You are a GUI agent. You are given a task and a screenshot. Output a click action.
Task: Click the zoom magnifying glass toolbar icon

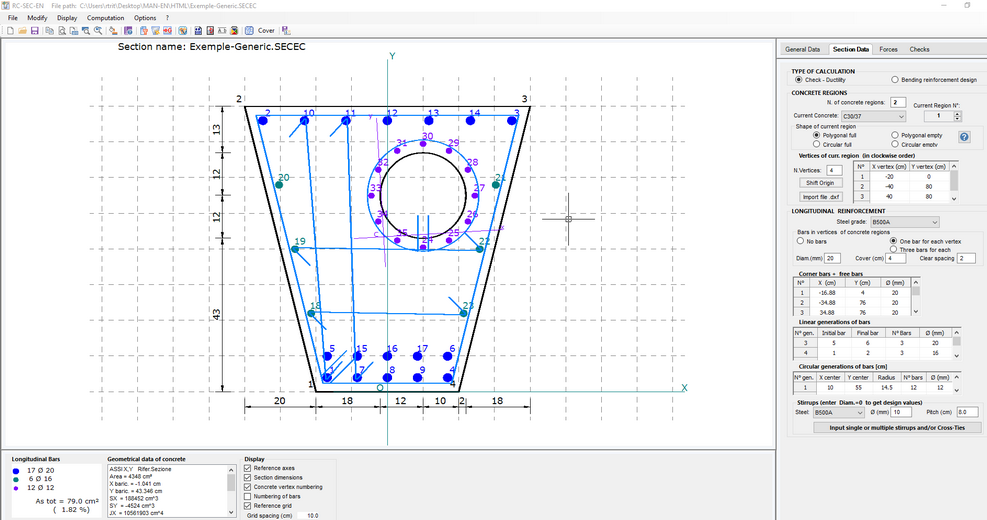point(98,30)
